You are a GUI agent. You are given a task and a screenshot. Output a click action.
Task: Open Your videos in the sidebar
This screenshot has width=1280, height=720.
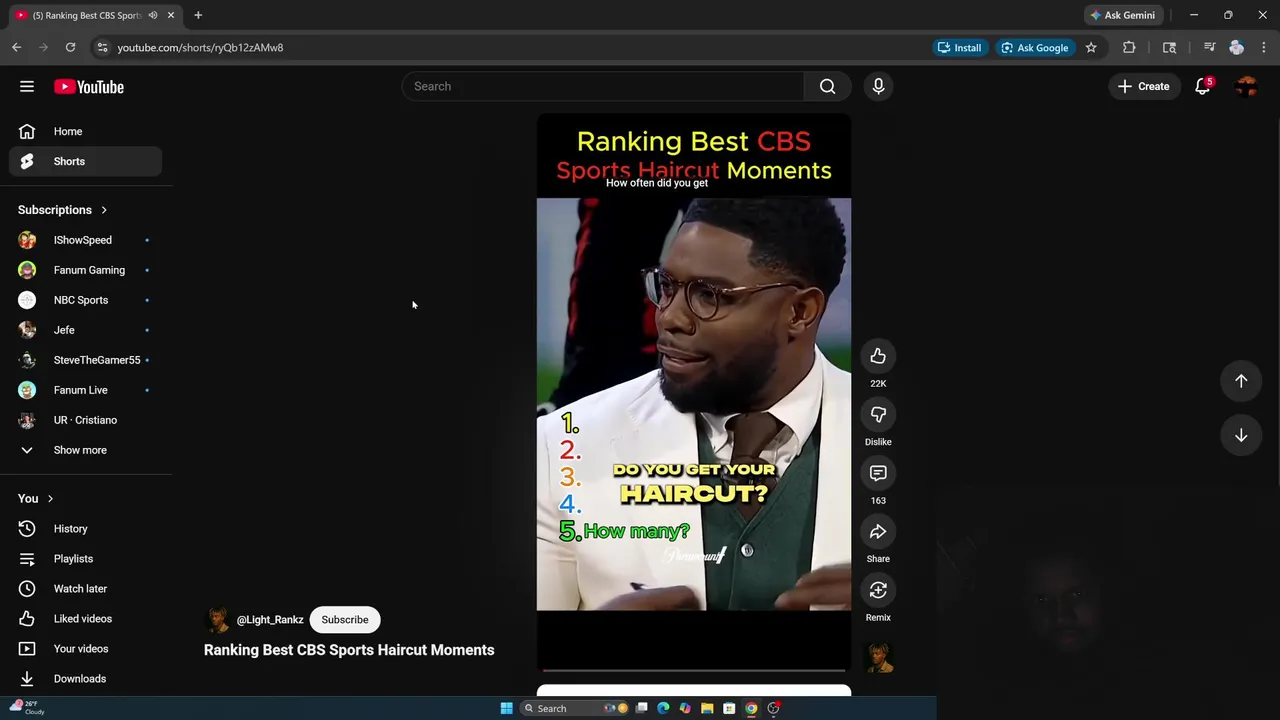coord(86,649)
